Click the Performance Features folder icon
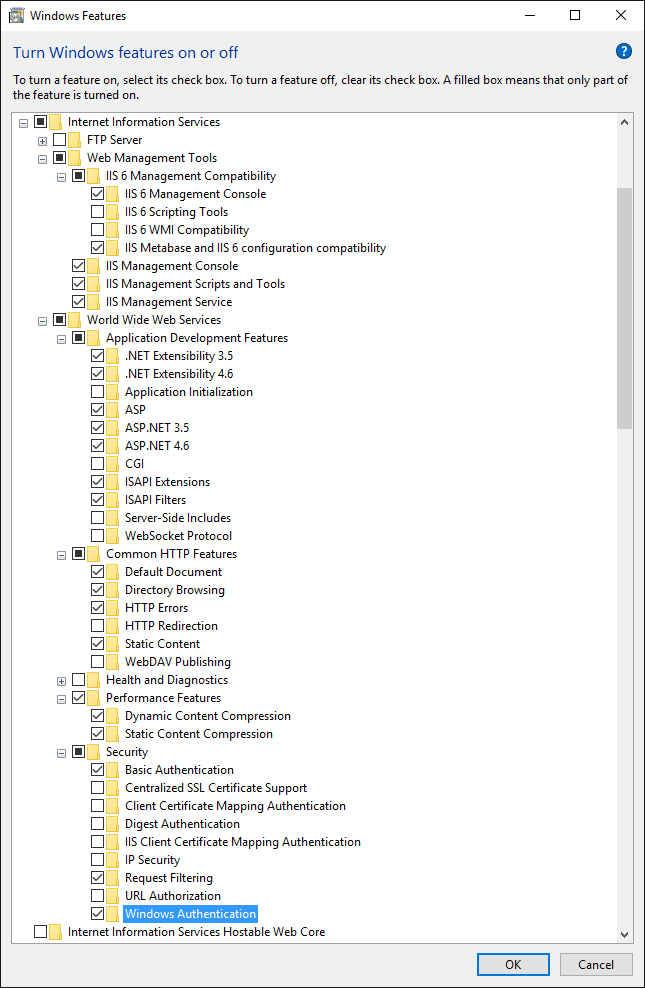This screenshot has width=645, height=988. click(93, 698)
